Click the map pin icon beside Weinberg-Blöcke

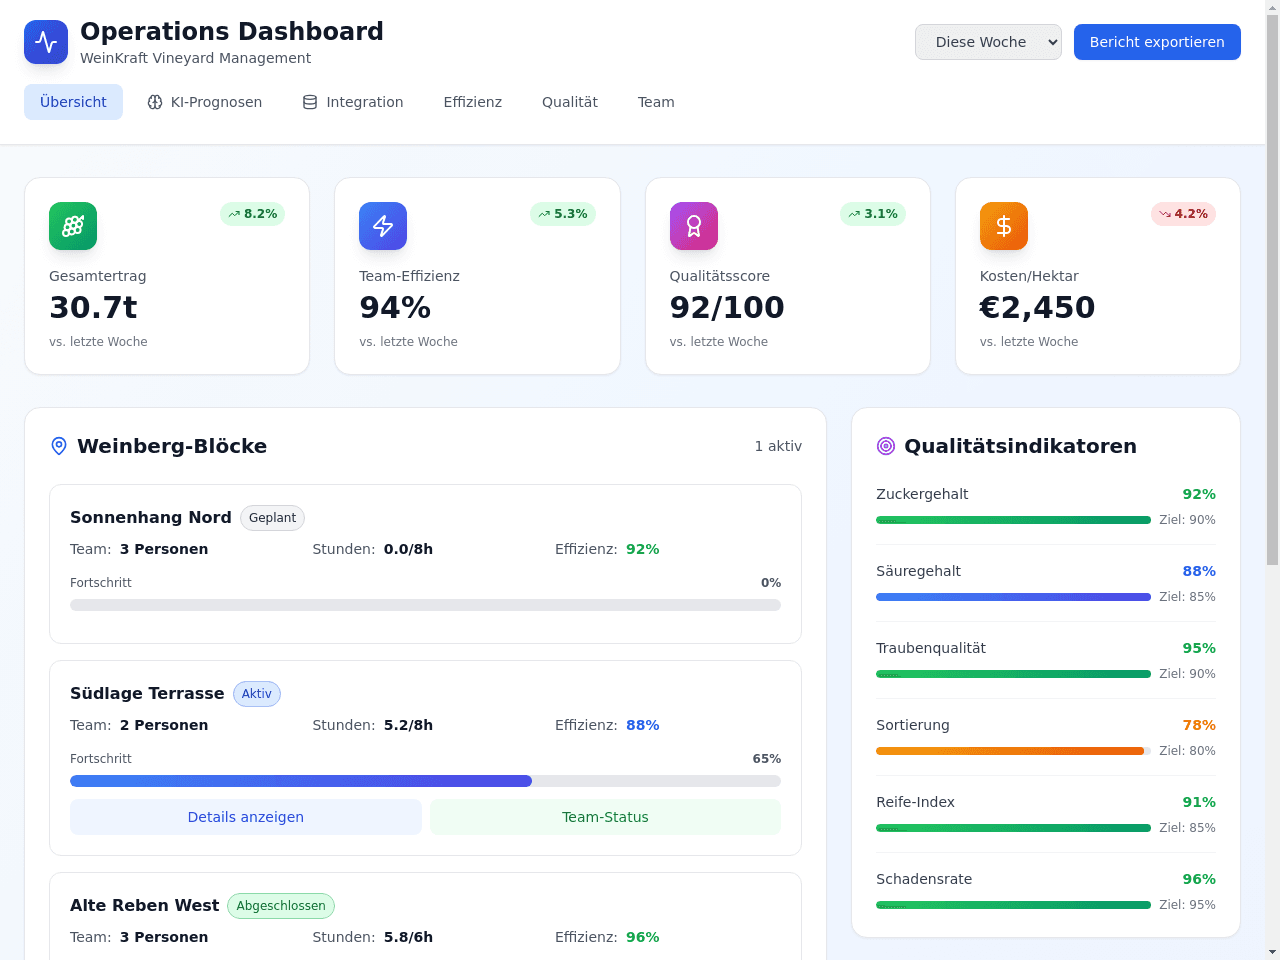59,446
